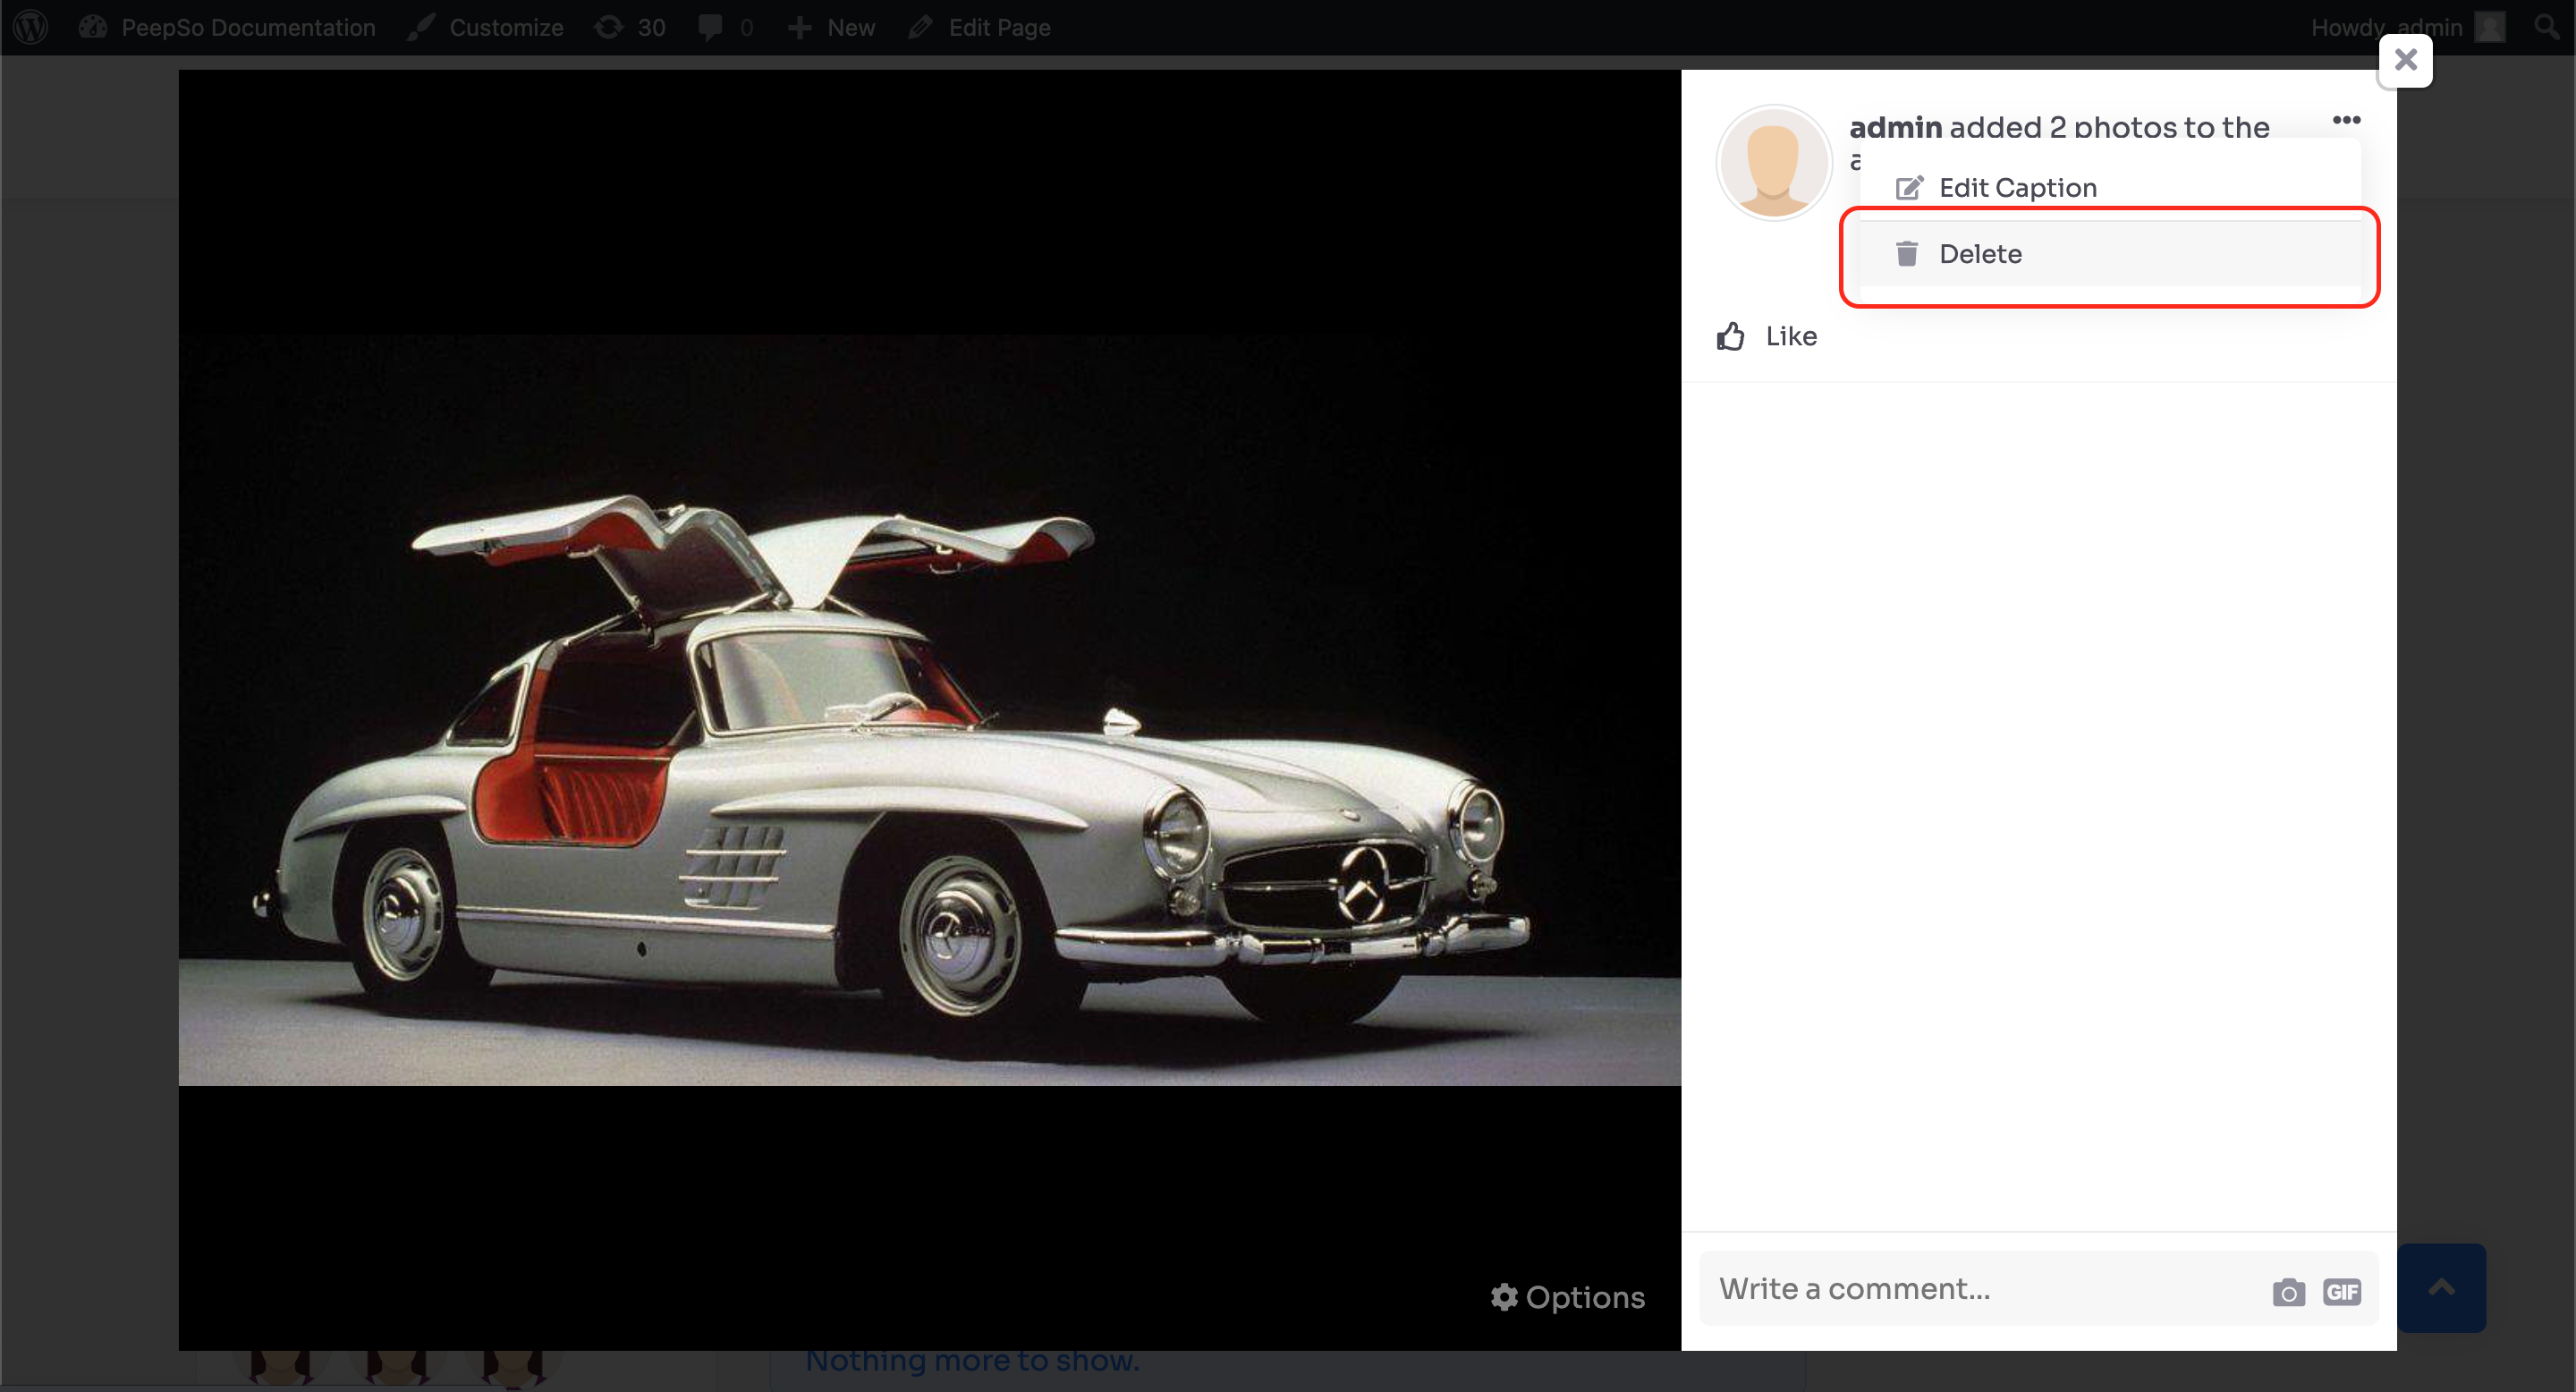Open the Customize link

486,27
